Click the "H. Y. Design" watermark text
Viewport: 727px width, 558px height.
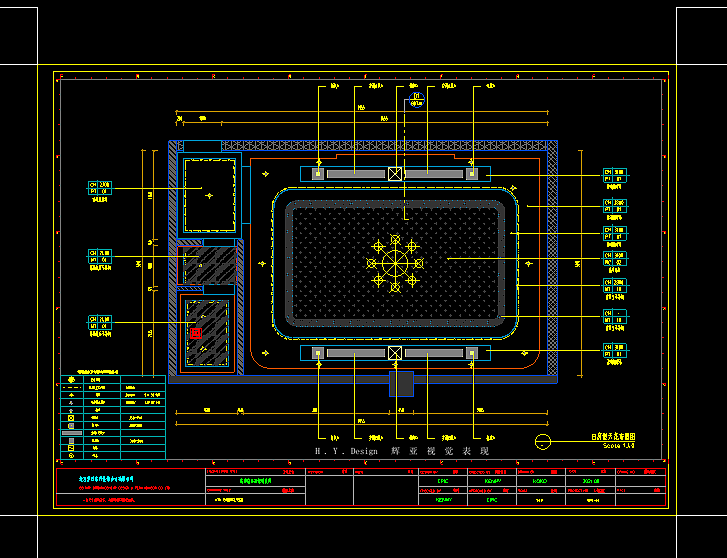pos(346,451)
